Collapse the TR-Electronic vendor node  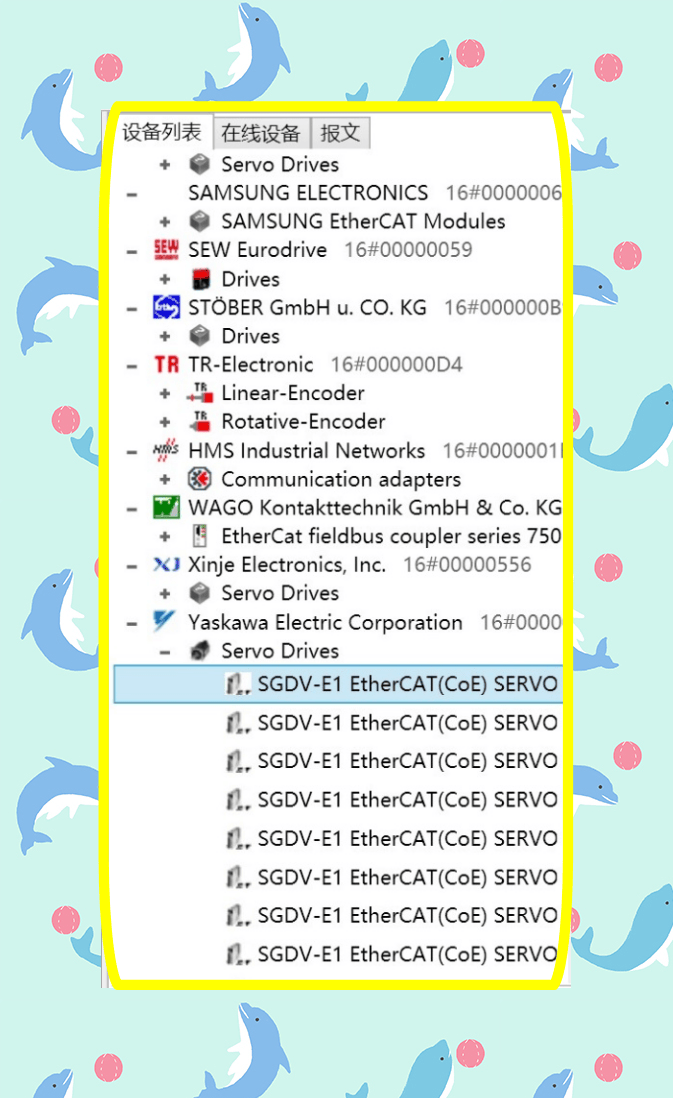132,366
